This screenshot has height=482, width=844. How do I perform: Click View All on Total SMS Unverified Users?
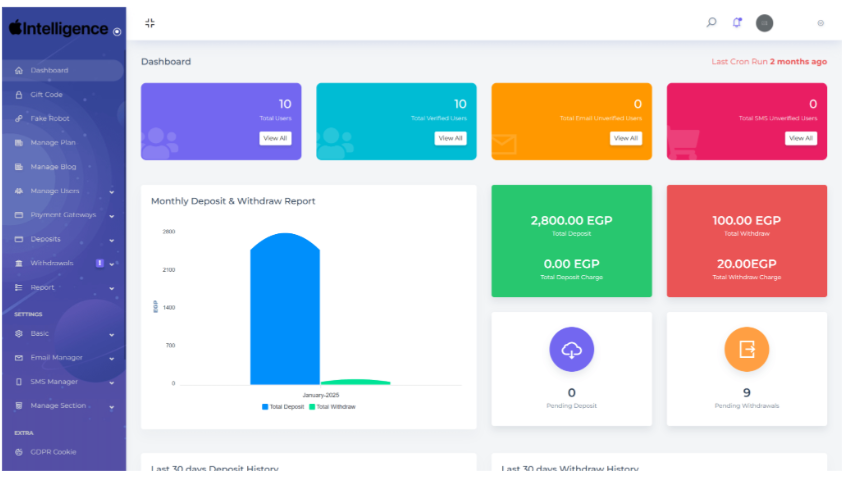click(x=800, y=138)
